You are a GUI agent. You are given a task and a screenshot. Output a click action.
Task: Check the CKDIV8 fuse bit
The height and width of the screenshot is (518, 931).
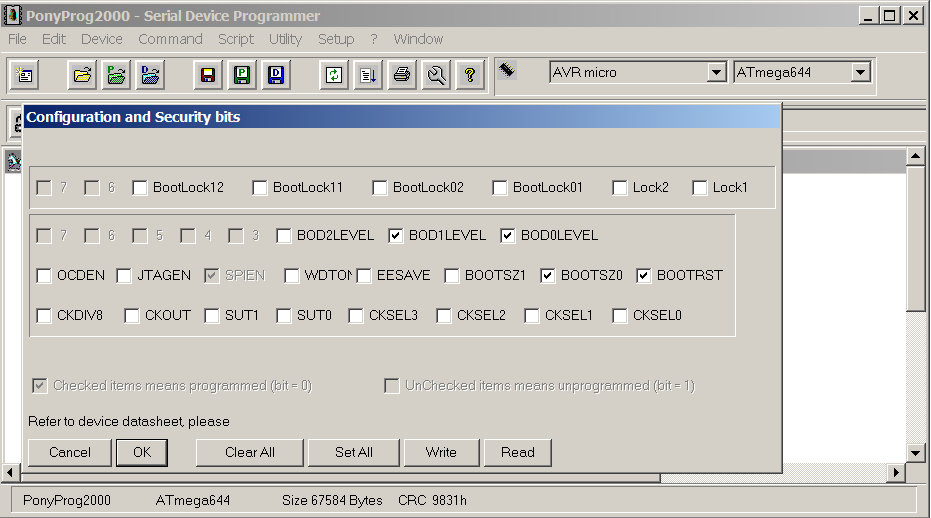(x=43, y=315)
